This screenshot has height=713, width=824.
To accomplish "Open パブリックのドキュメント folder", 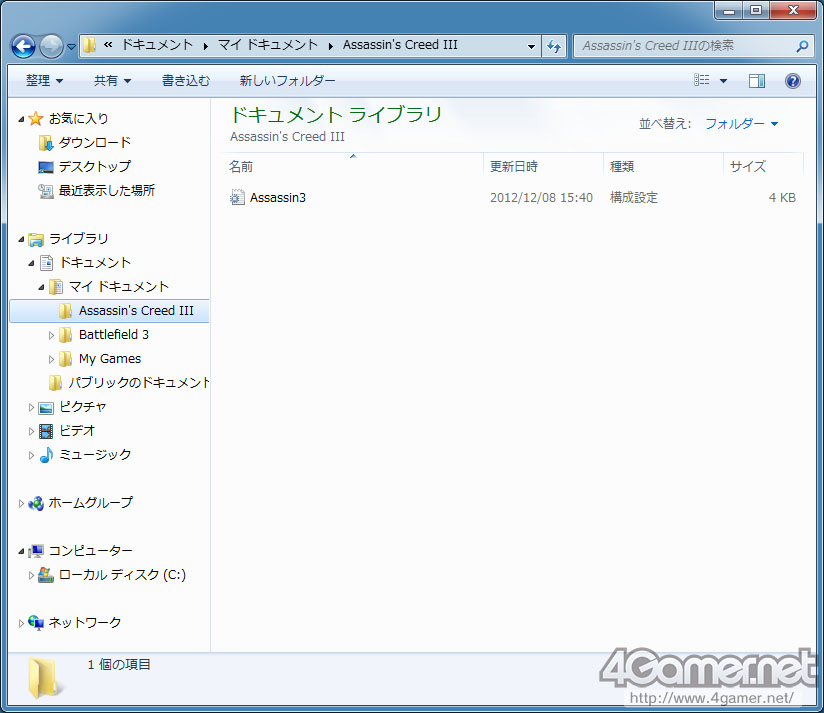I will click(139, 383).
